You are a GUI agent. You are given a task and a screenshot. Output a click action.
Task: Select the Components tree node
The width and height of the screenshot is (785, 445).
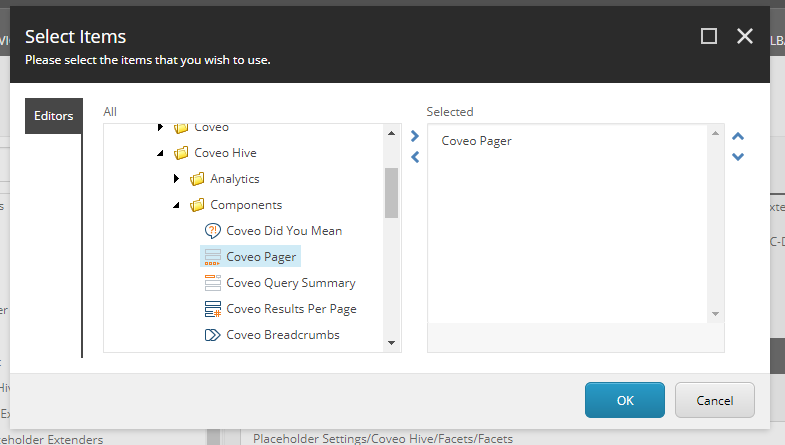tap(246, 205)
